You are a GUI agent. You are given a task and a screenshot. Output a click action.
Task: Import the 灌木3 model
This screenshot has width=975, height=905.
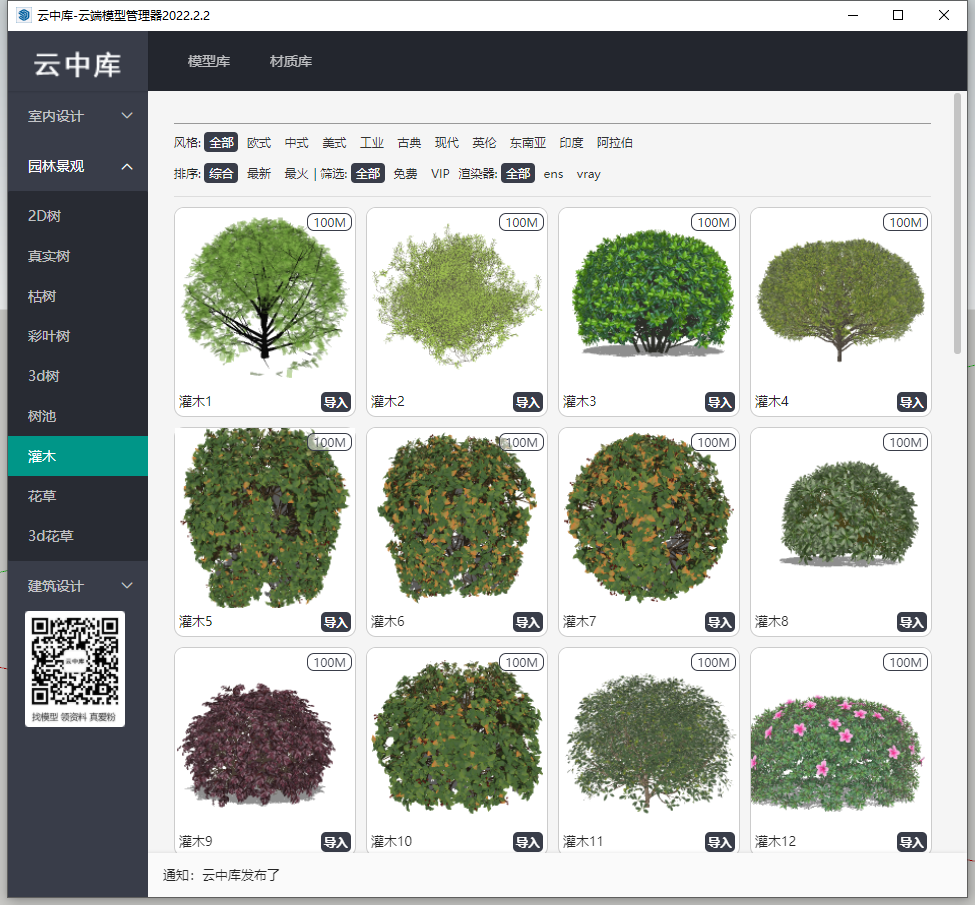pos(720,402)
